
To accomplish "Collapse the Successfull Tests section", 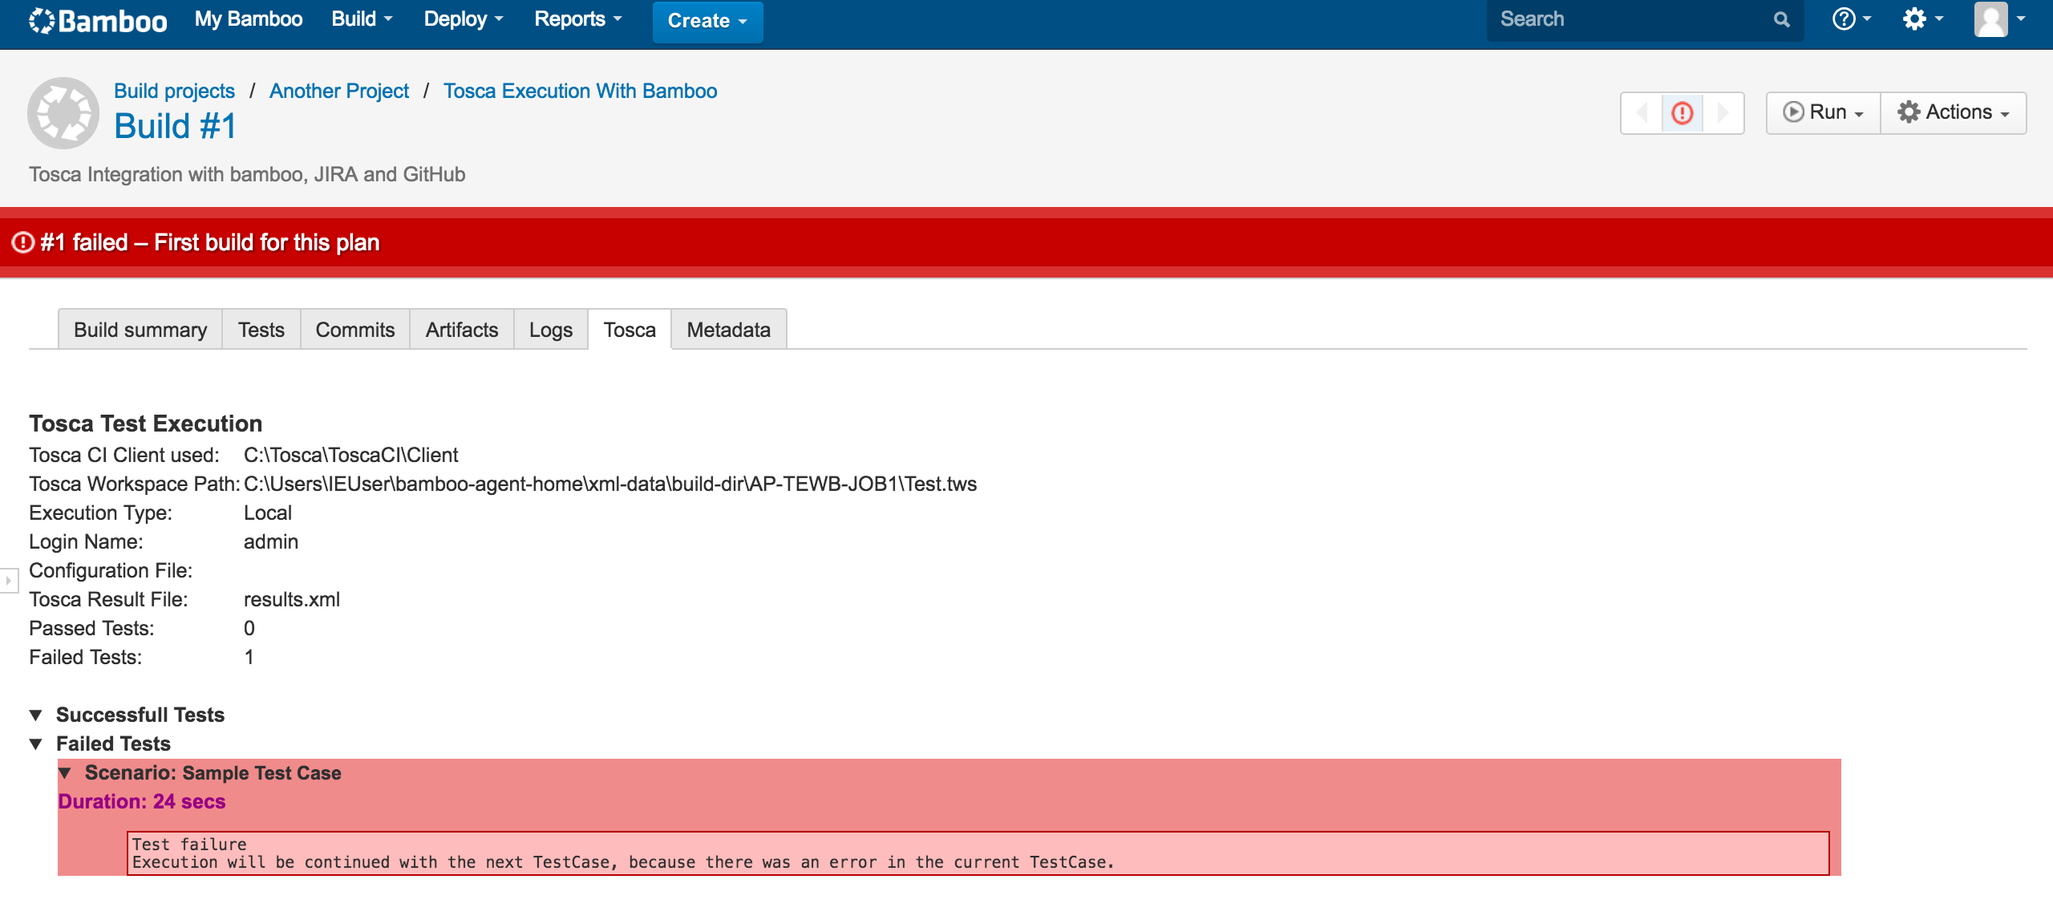I will click(x=36, y=715).
